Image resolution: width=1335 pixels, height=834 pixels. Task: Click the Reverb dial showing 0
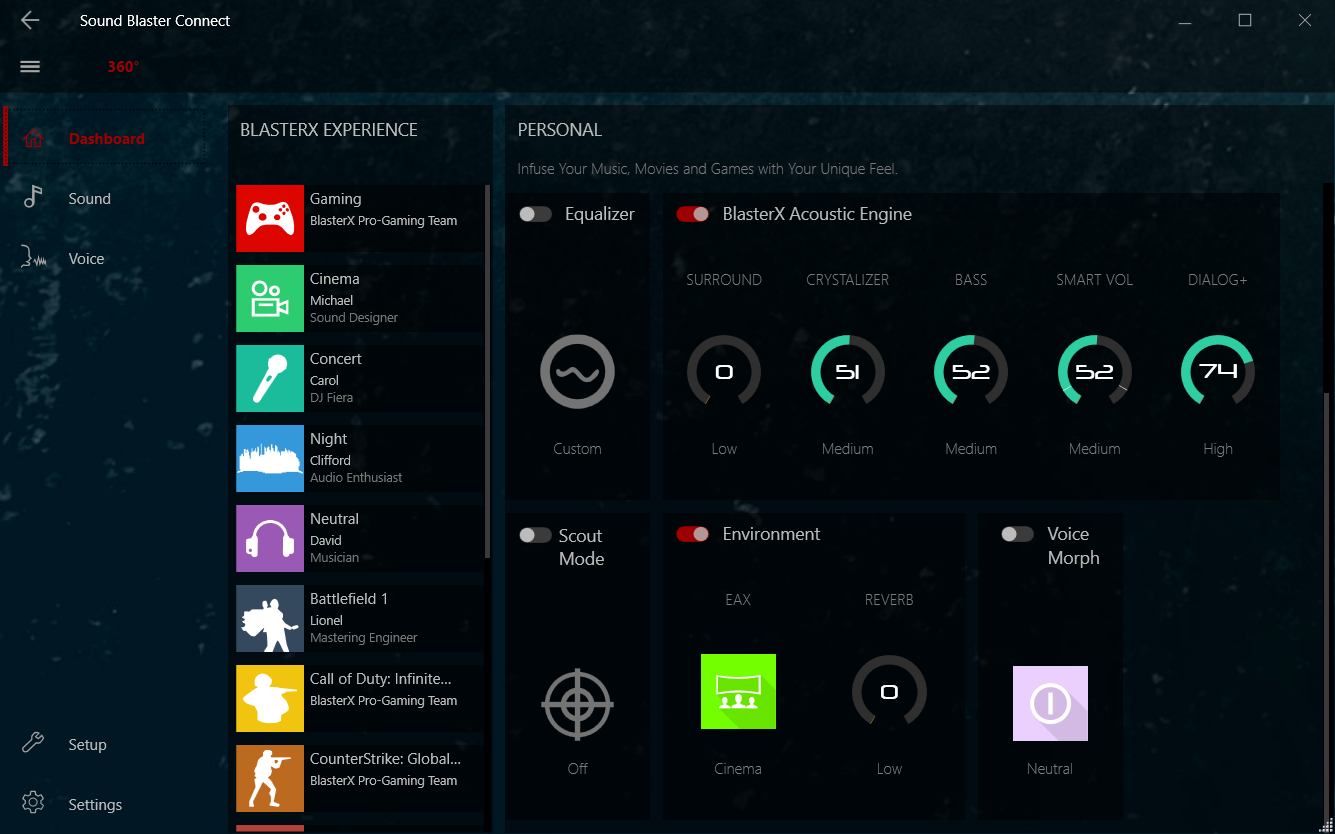[x=889, y=691]
